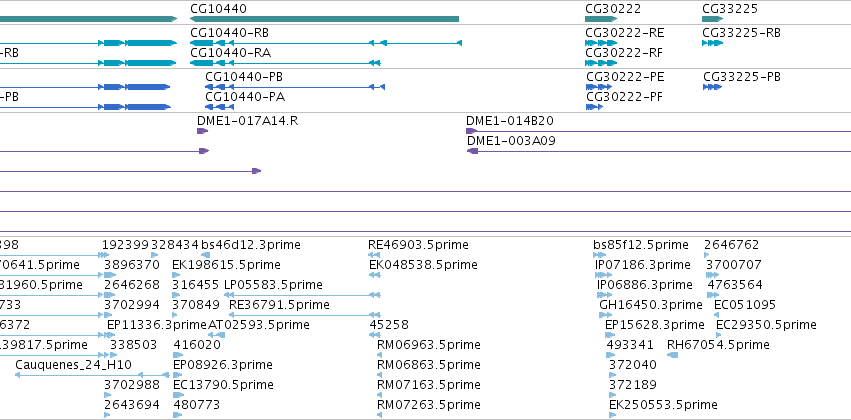Click the RM07263.5prime EST label
This screenshot has width=851, height=420.
click(x=429, y=405)
